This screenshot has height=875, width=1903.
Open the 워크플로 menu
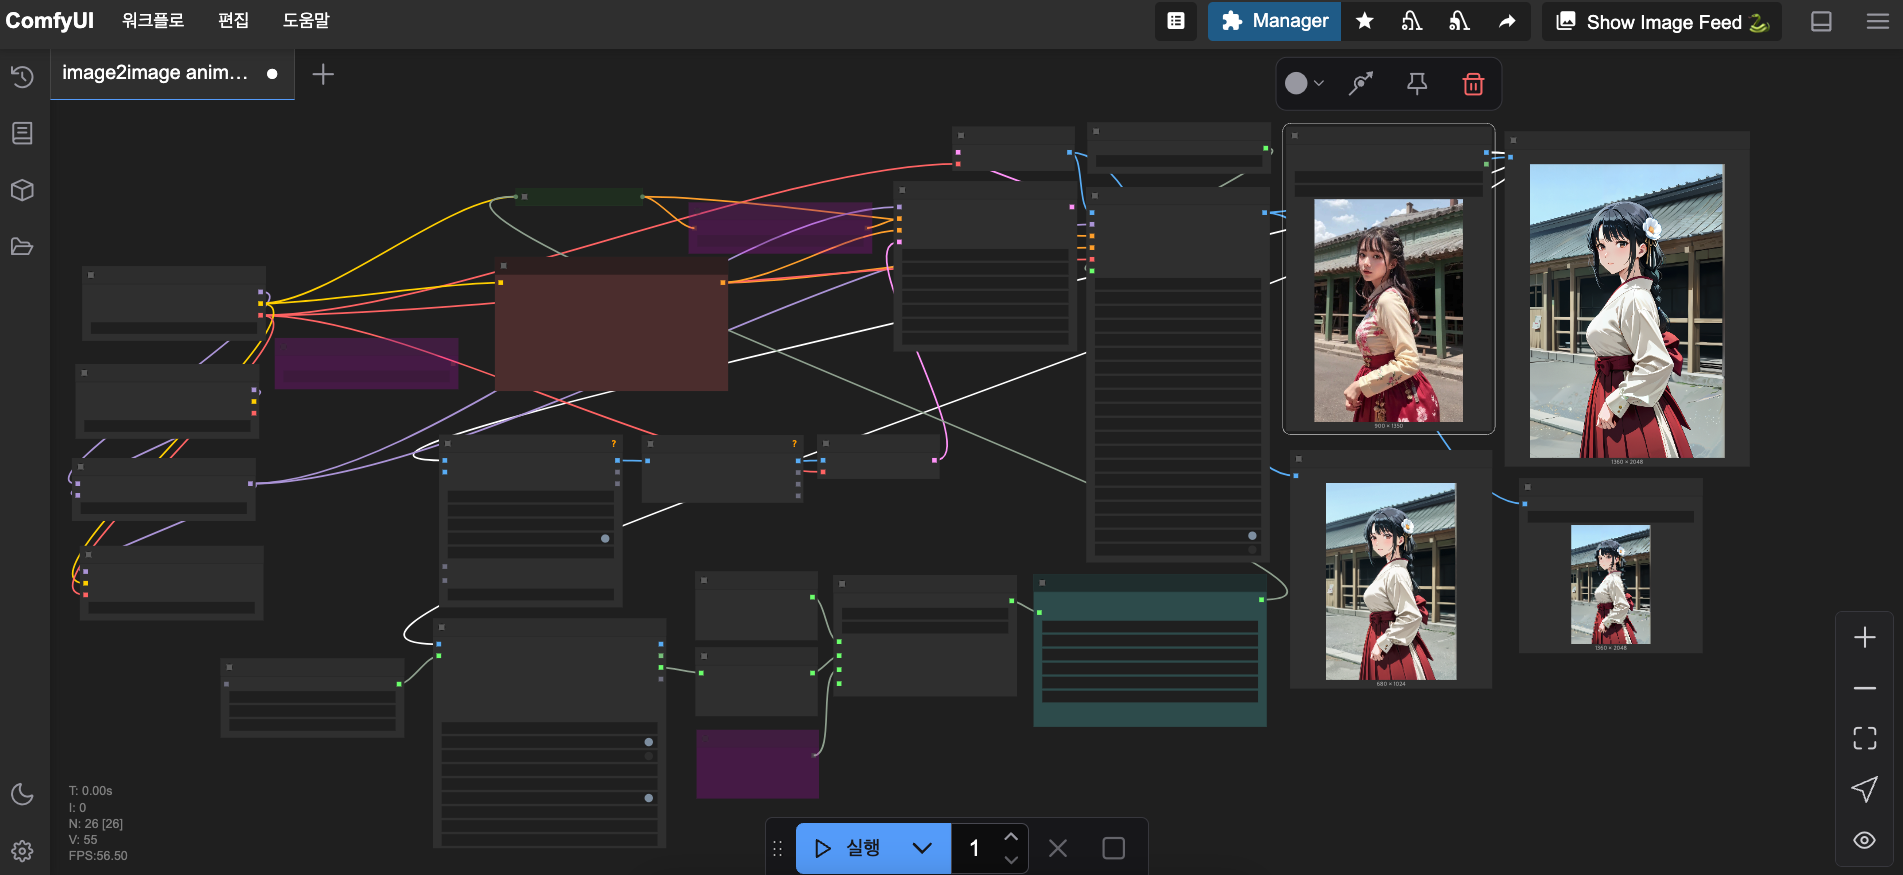coord(153,21)
